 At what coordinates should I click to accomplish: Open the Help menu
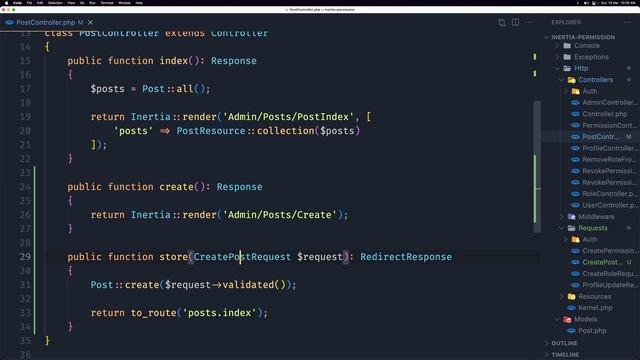click(139, 3)
